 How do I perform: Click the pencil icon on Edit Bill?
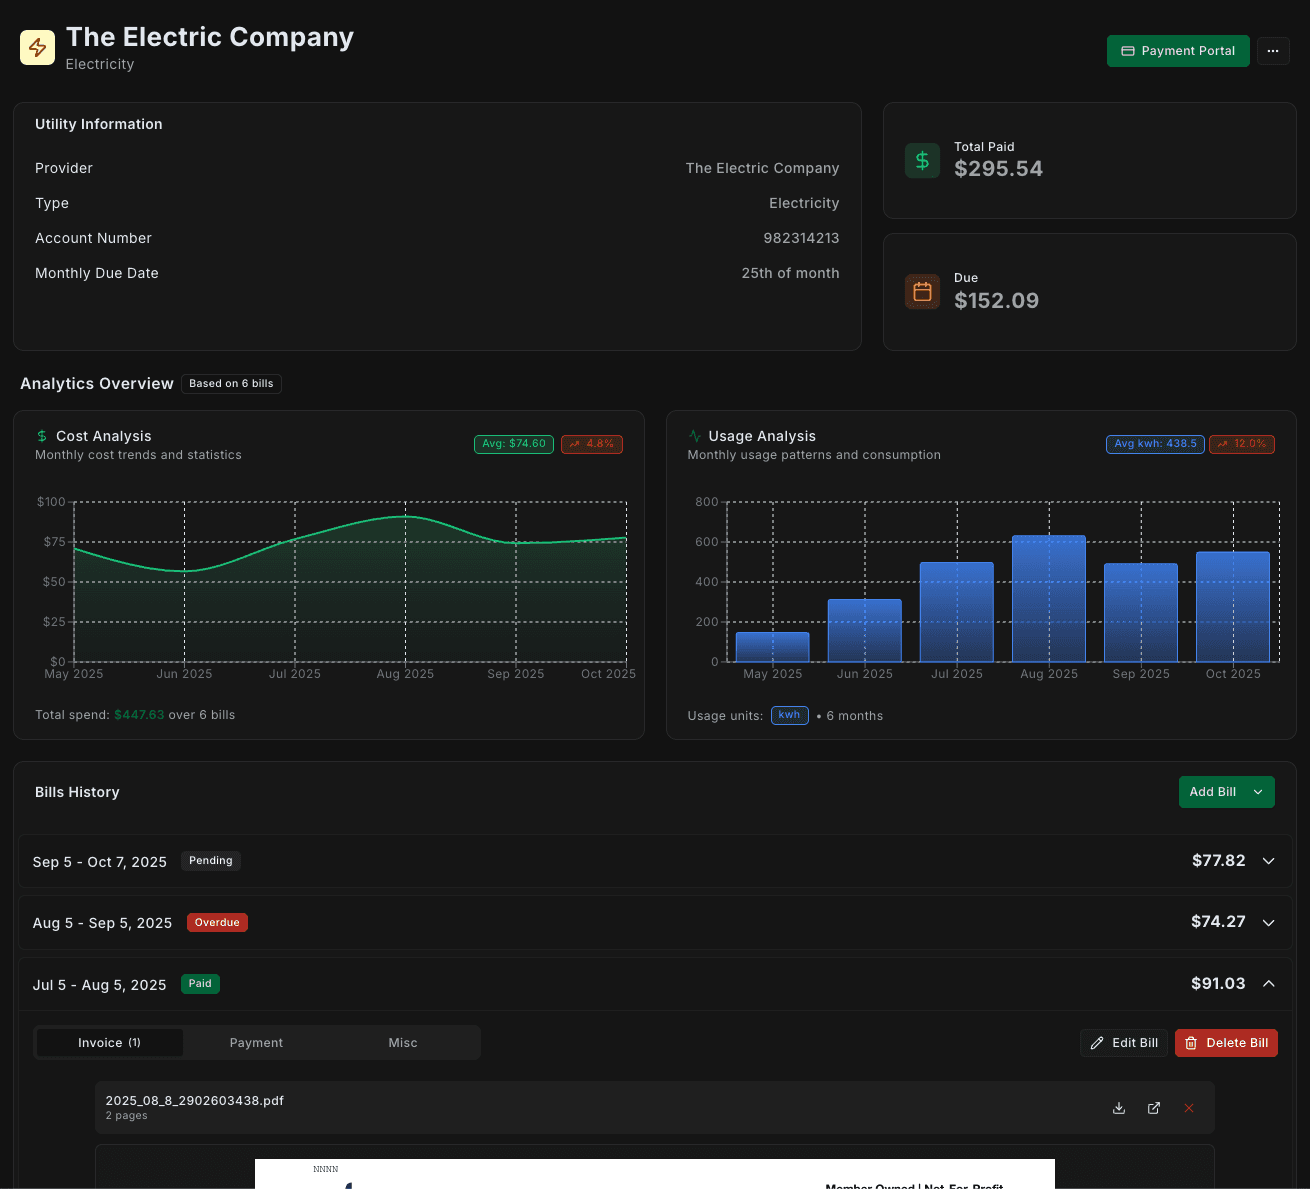pyautogui.click(x=1097, y=1043)
